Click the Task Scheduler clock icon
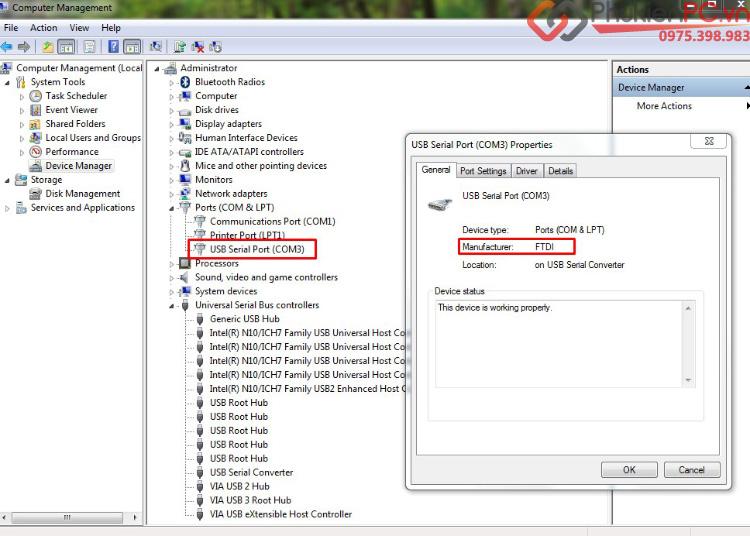Image resolution: width=750 pixels, height=536 pixels. point(36,96)
